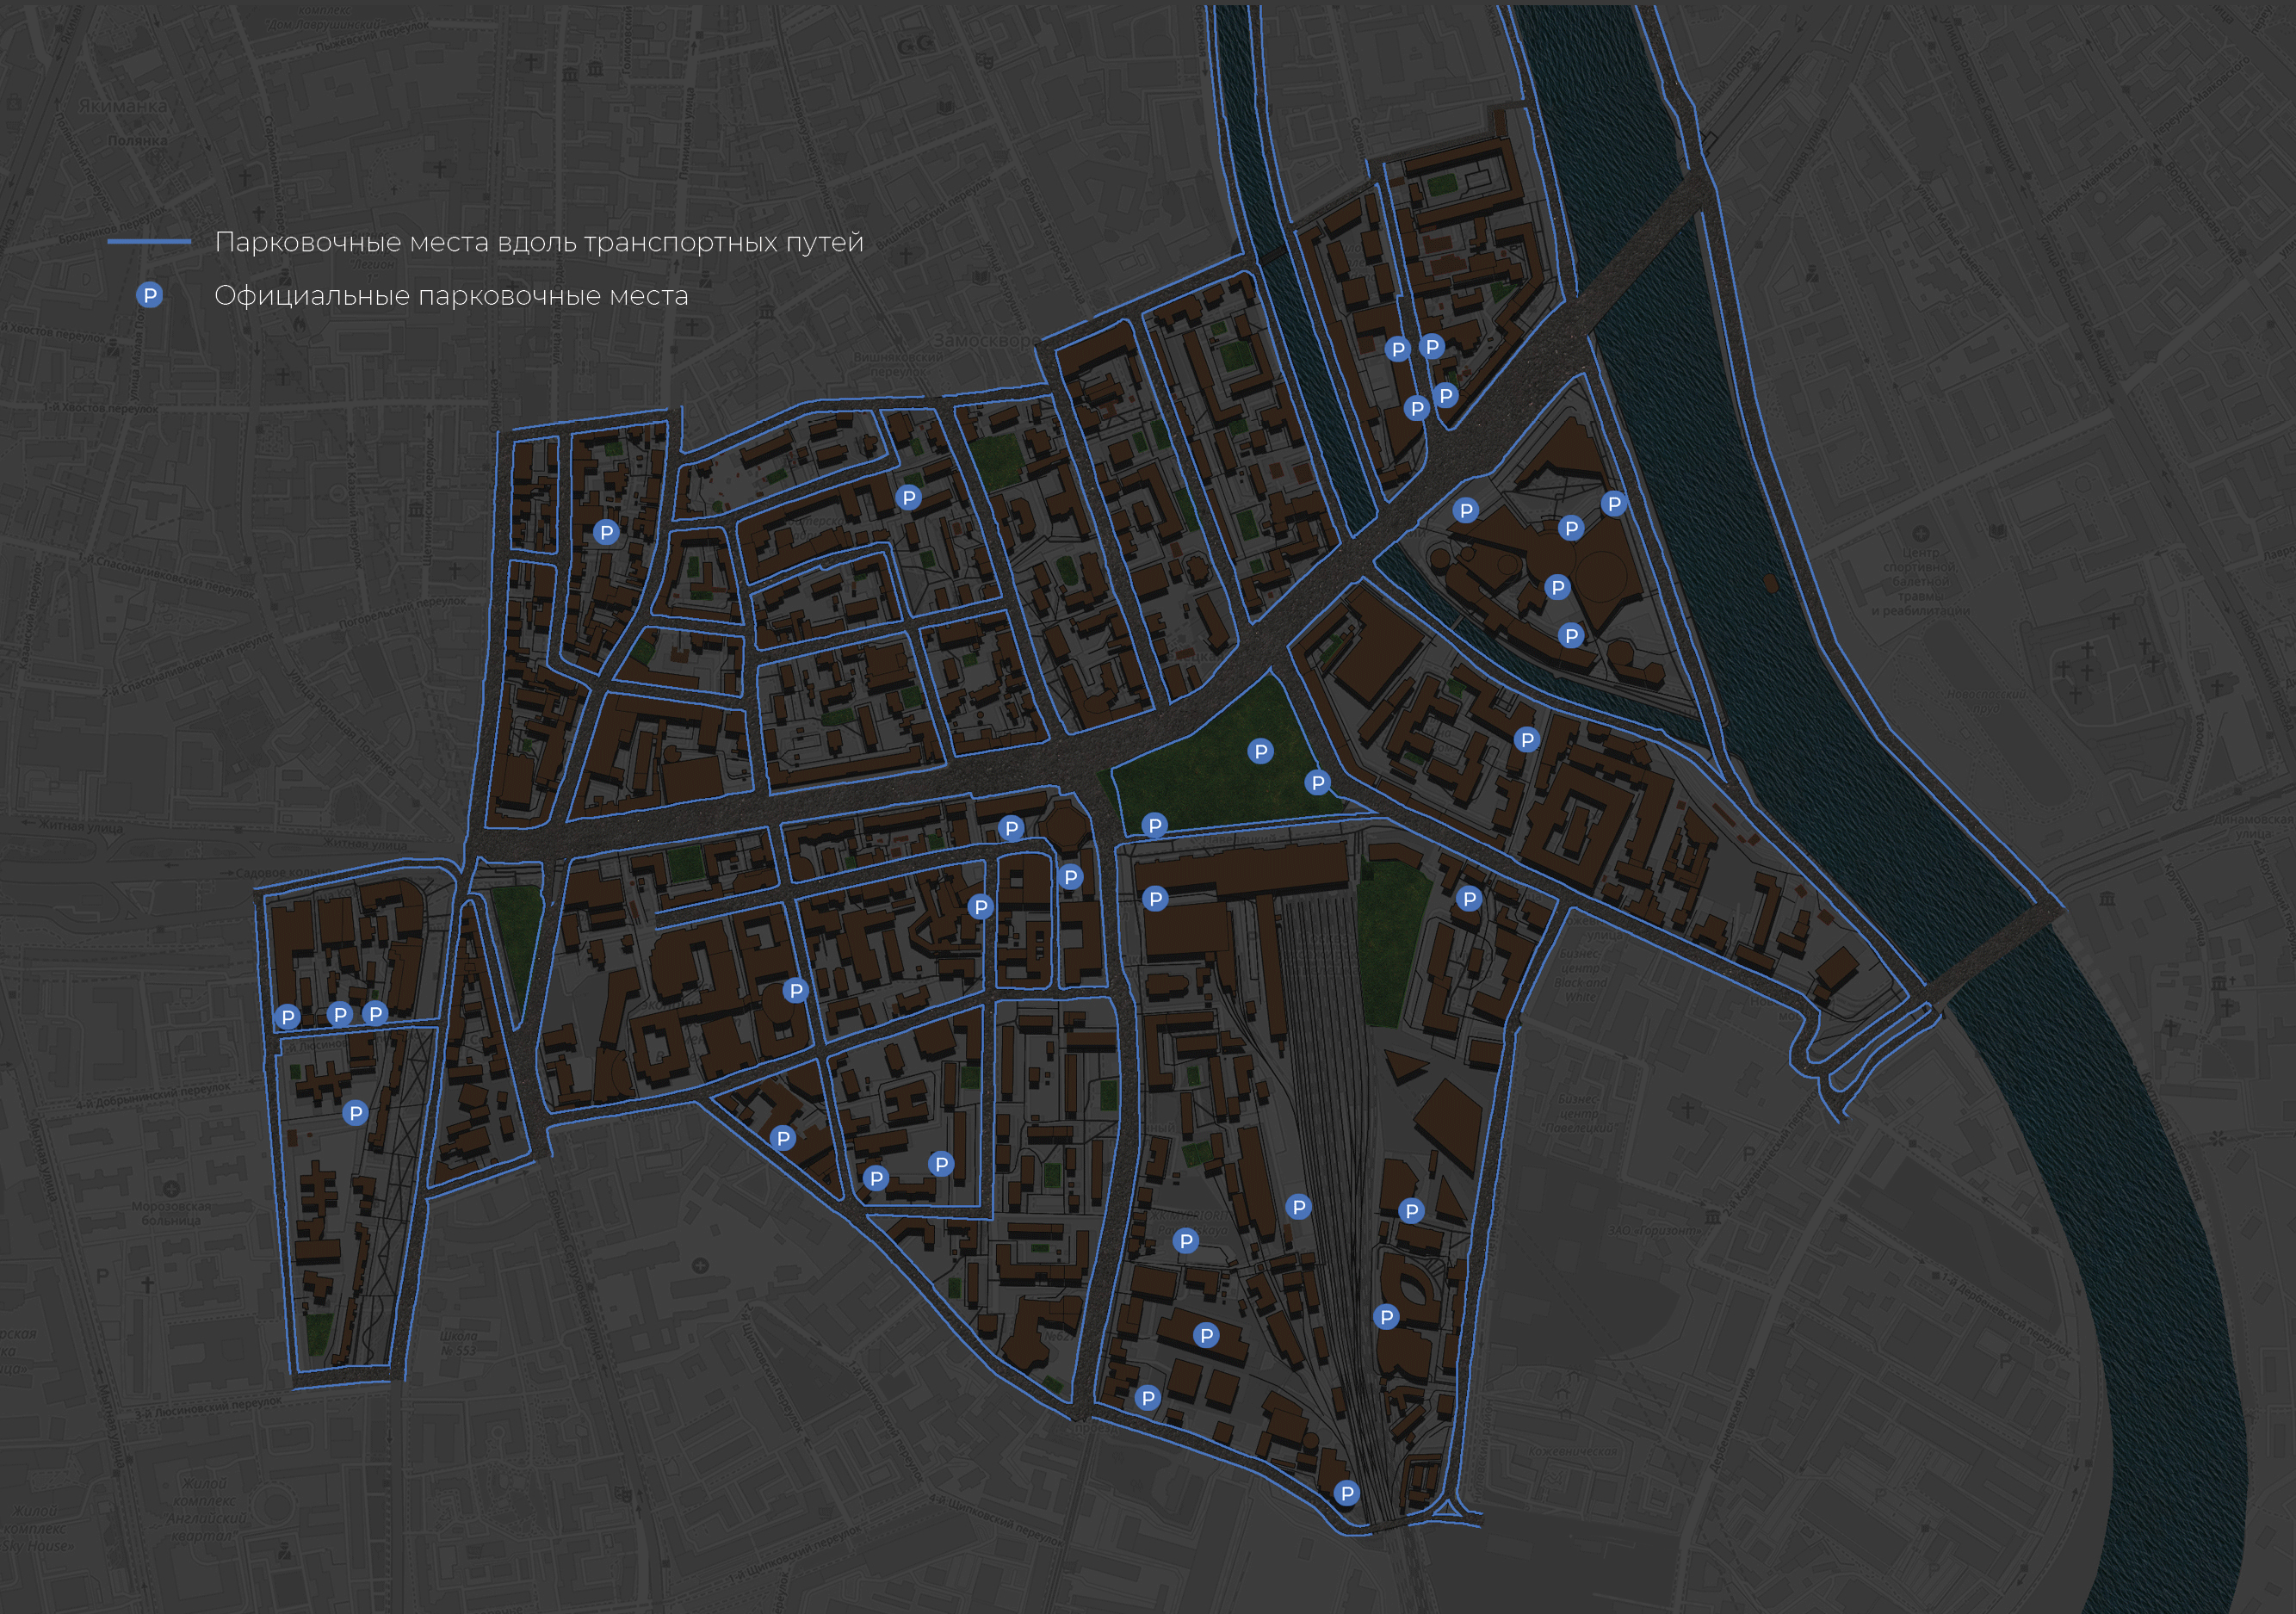
Task: Click bottom-left marker of northern four-marker cluster
Action: [1416, 408]
